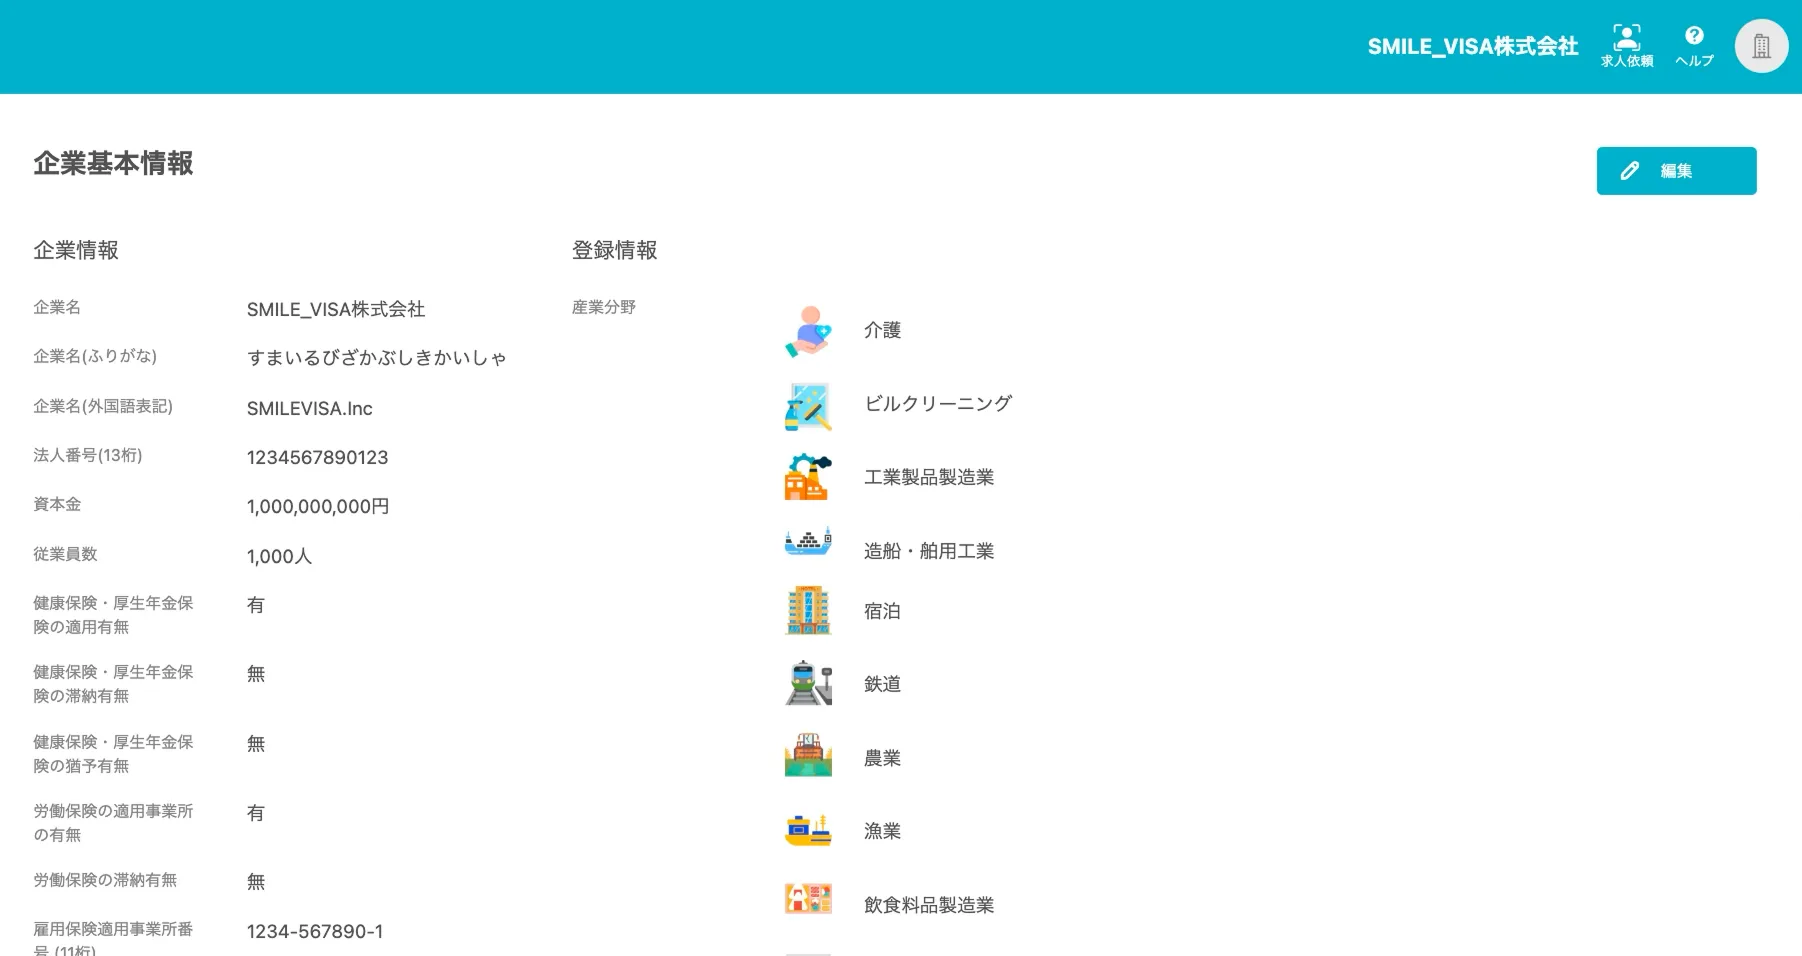This screenshot has width=1802, height=956.
Task: Click the 宿泊 hotel building icon
Action: click(x=807, y=609)
